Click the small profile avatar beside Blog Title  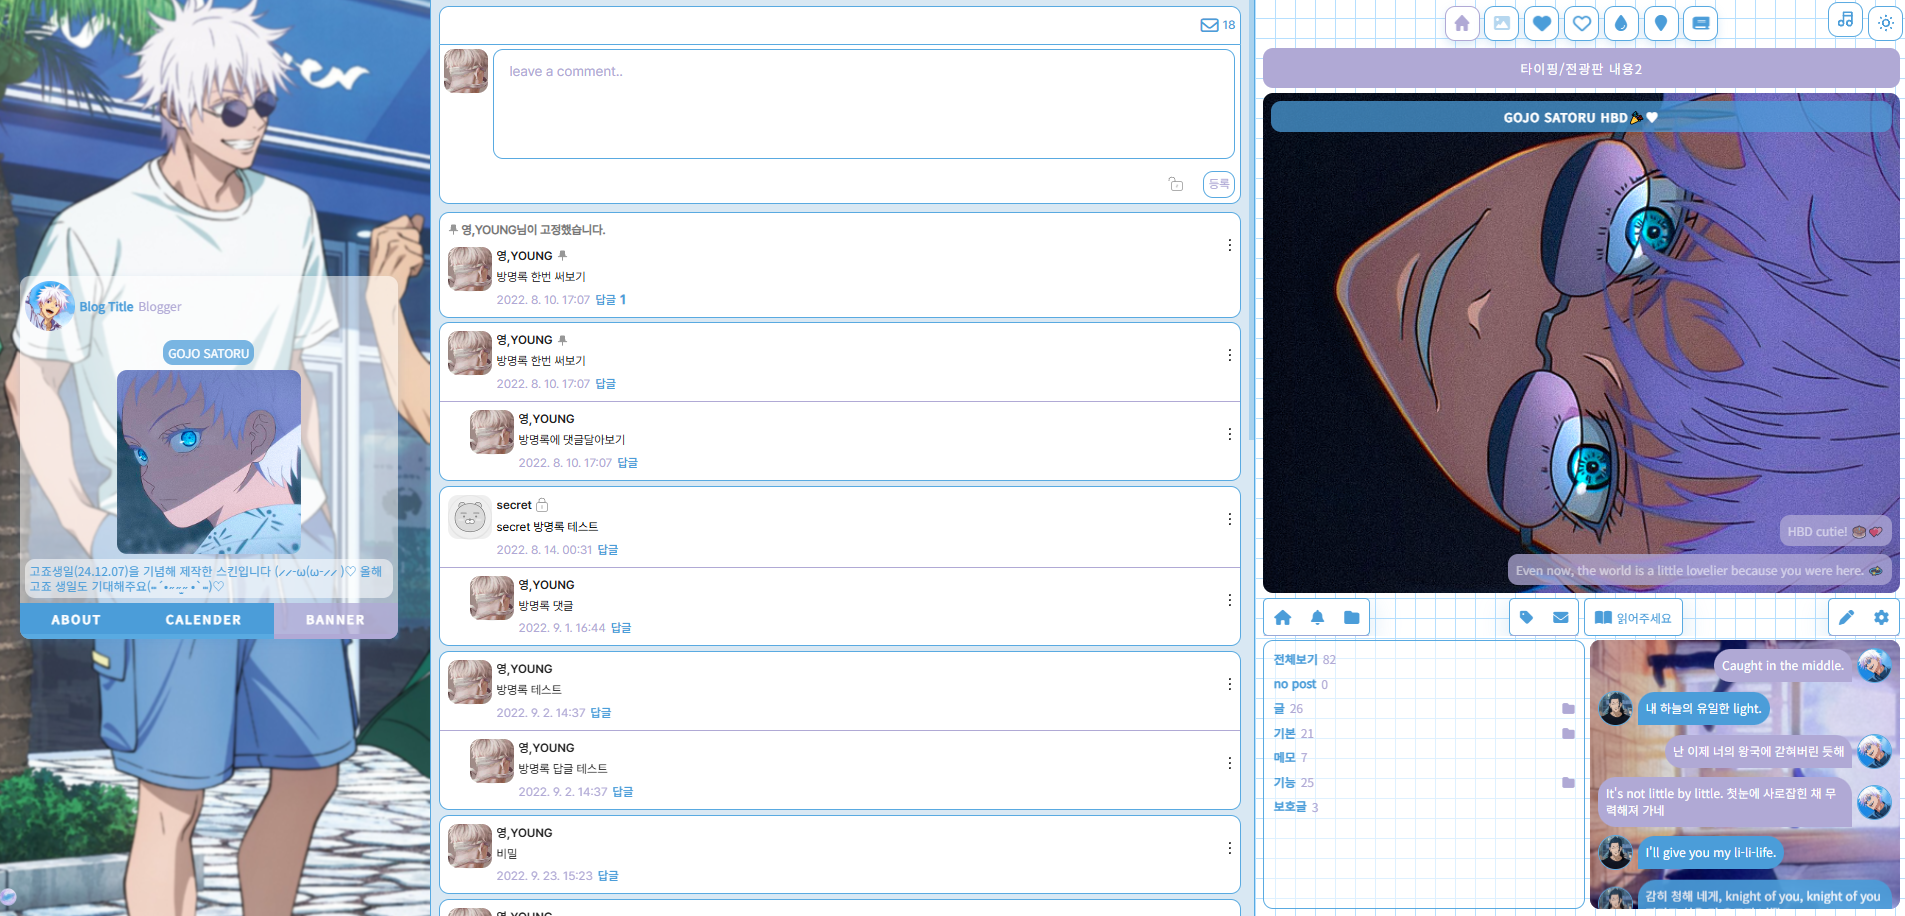[x=49, y=306]
